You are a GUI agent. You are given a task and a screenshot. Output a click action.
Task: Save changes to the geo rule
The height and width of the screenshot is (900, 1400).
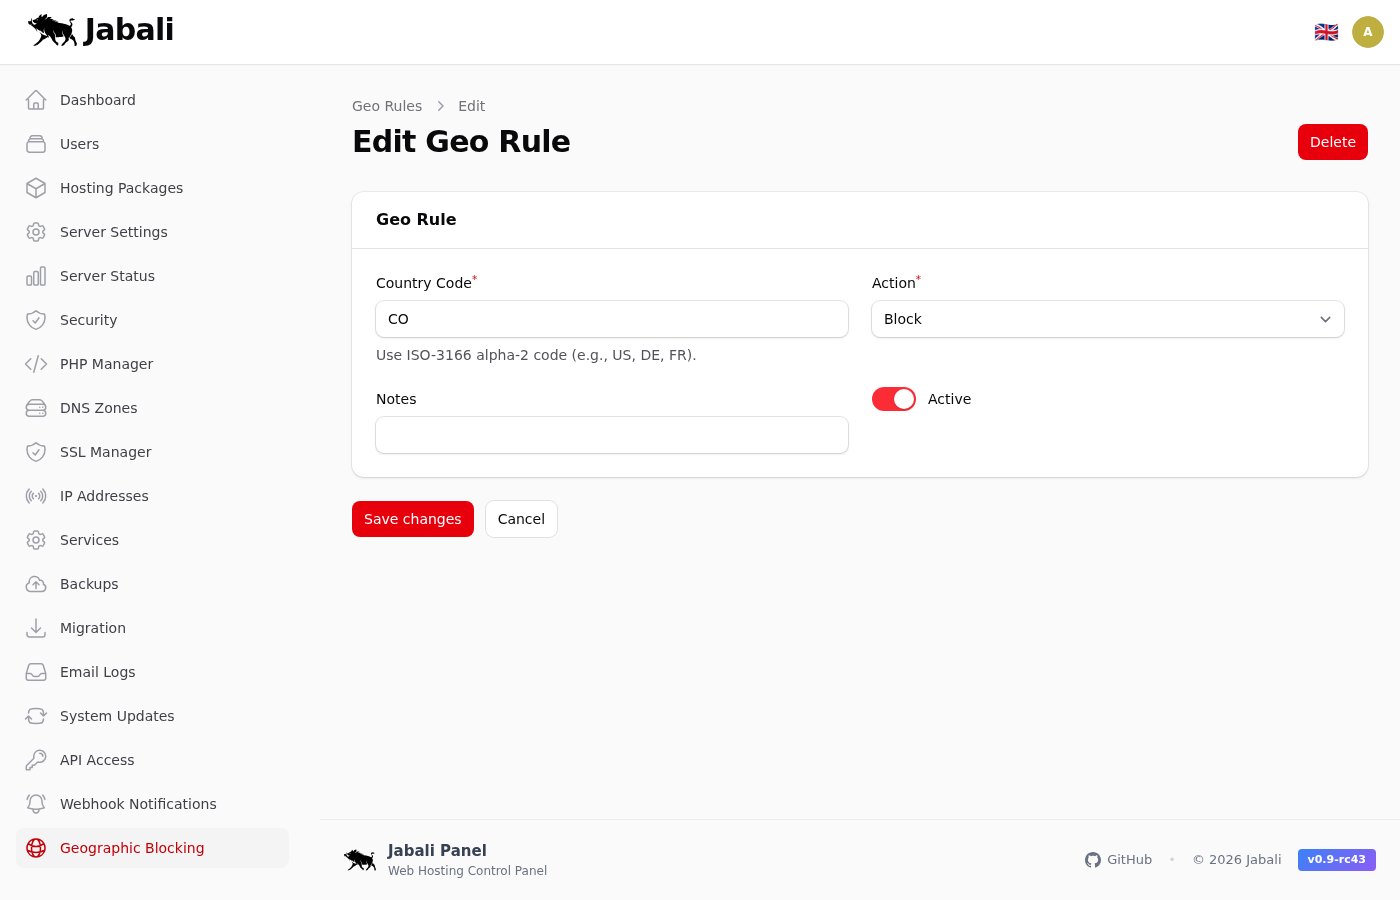pos(412,519)
